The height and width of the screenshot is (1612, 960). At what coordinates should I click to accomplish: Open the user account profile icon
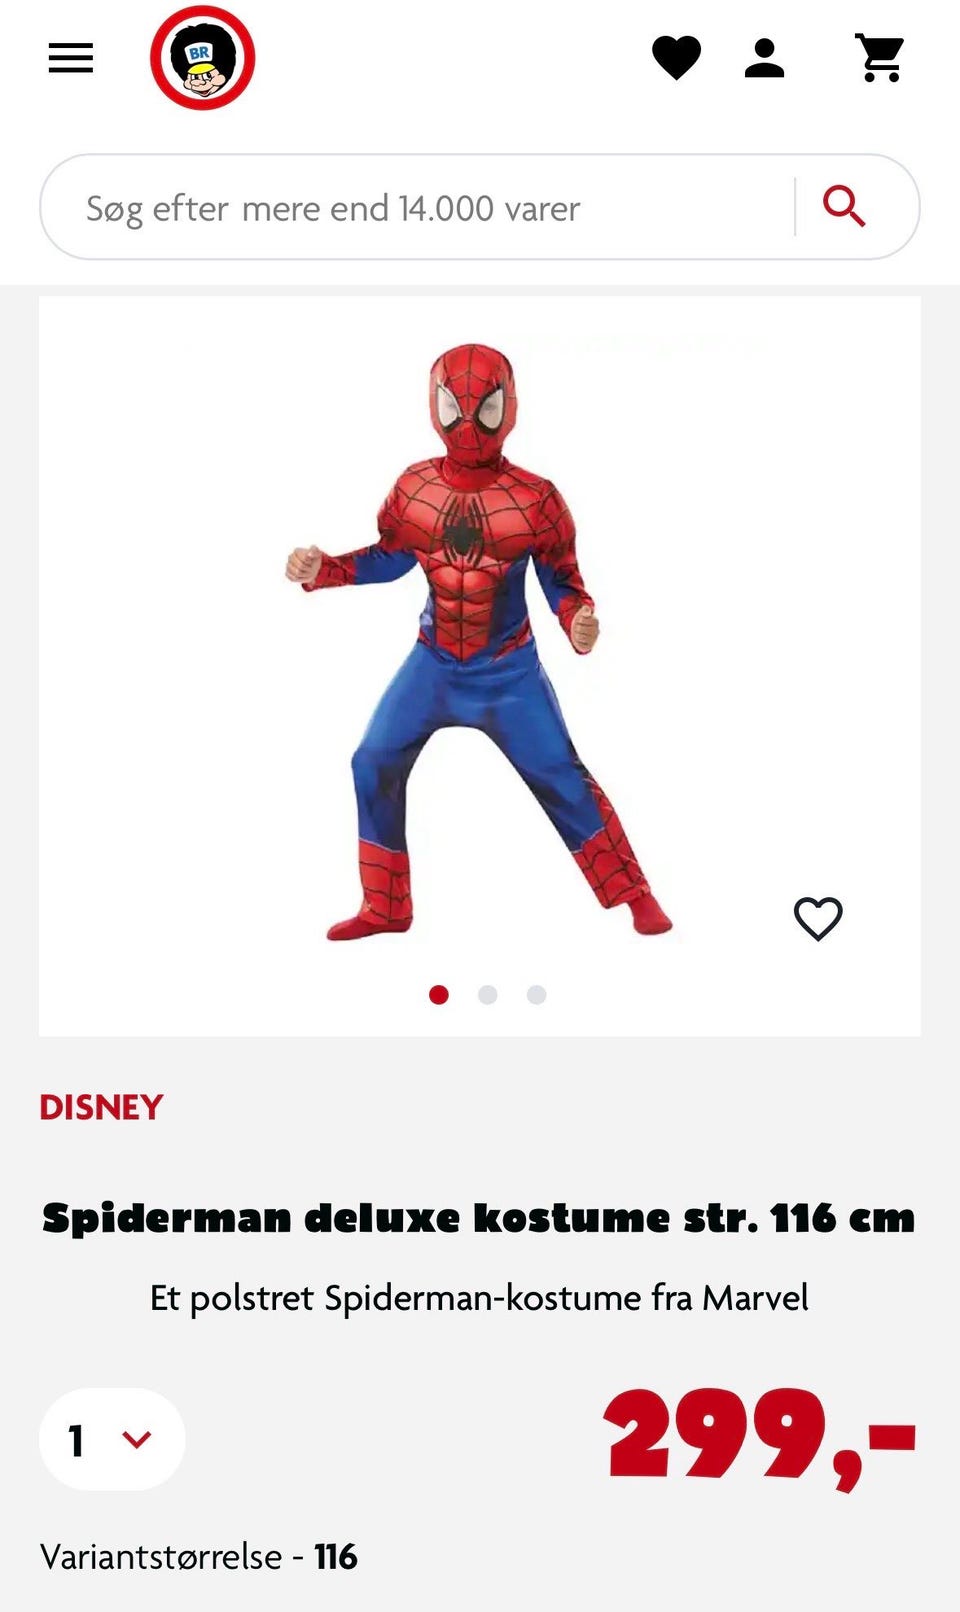coord(765,58)
